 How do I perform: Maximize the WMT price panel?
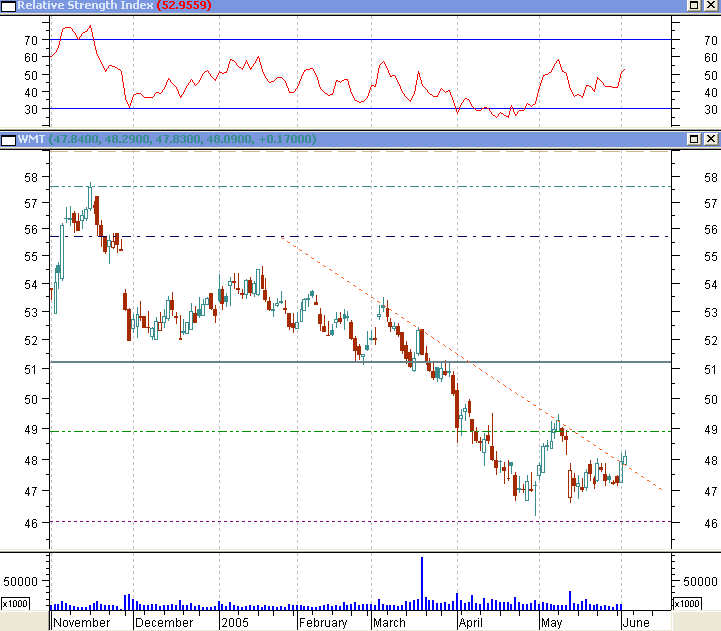click(x=694, y=139)
